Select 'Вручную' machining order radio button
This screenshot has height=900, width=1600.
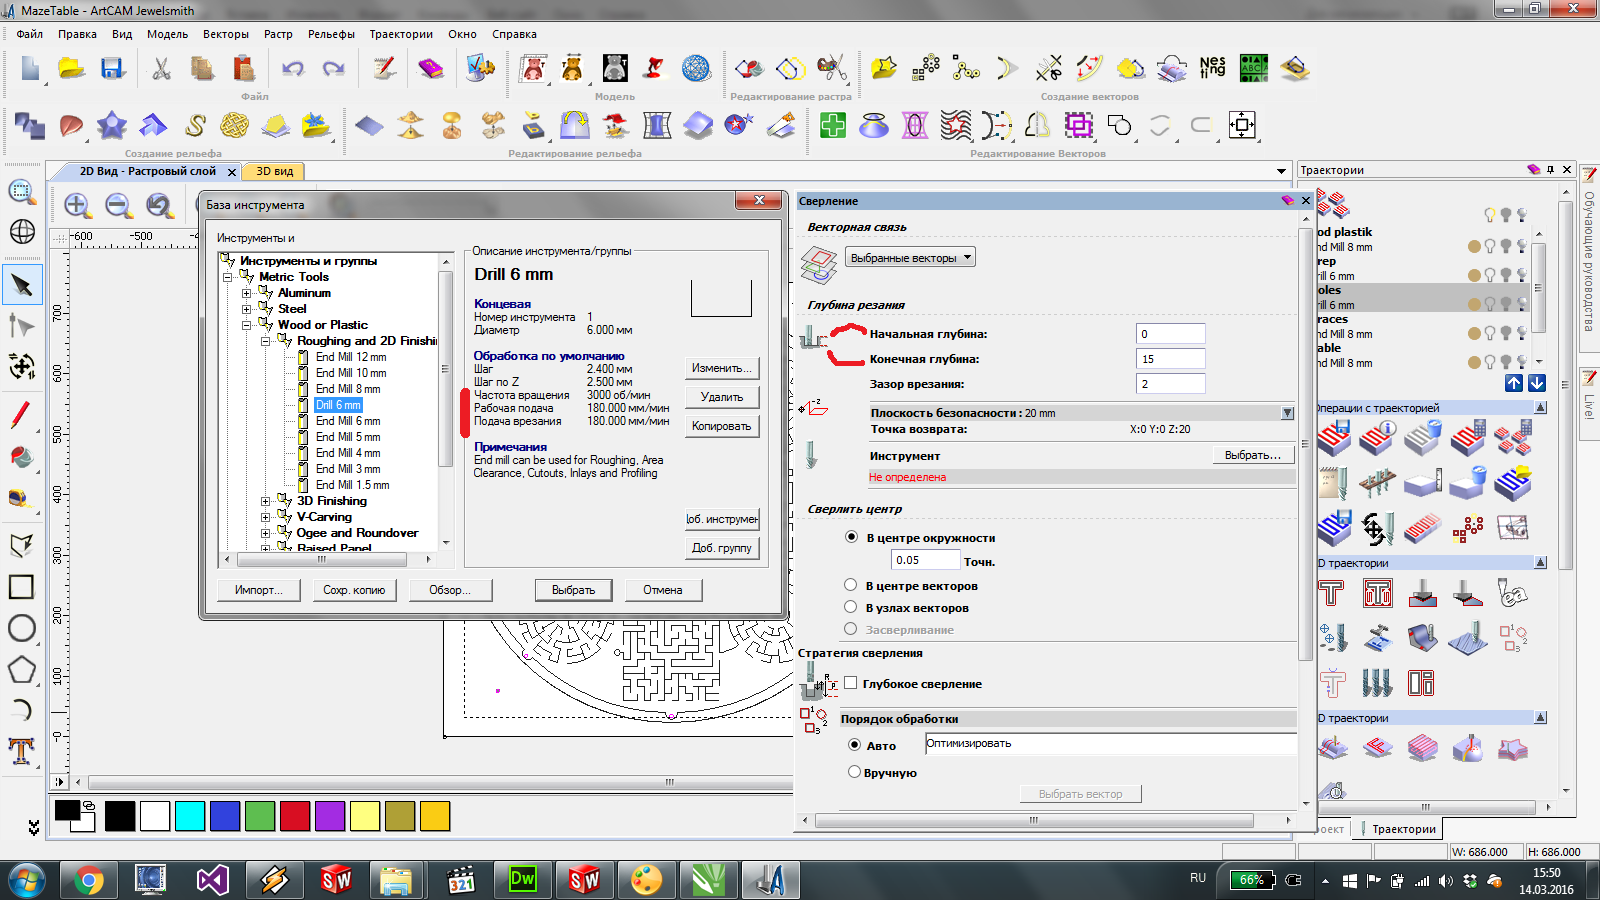point(854,772)
